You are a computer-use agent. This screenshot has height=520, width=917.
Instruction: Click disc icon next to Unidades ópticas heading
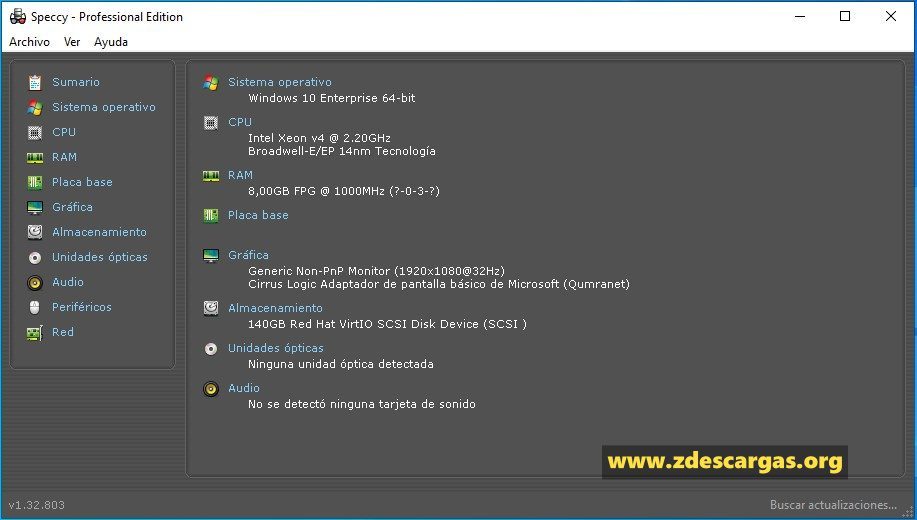211,349
